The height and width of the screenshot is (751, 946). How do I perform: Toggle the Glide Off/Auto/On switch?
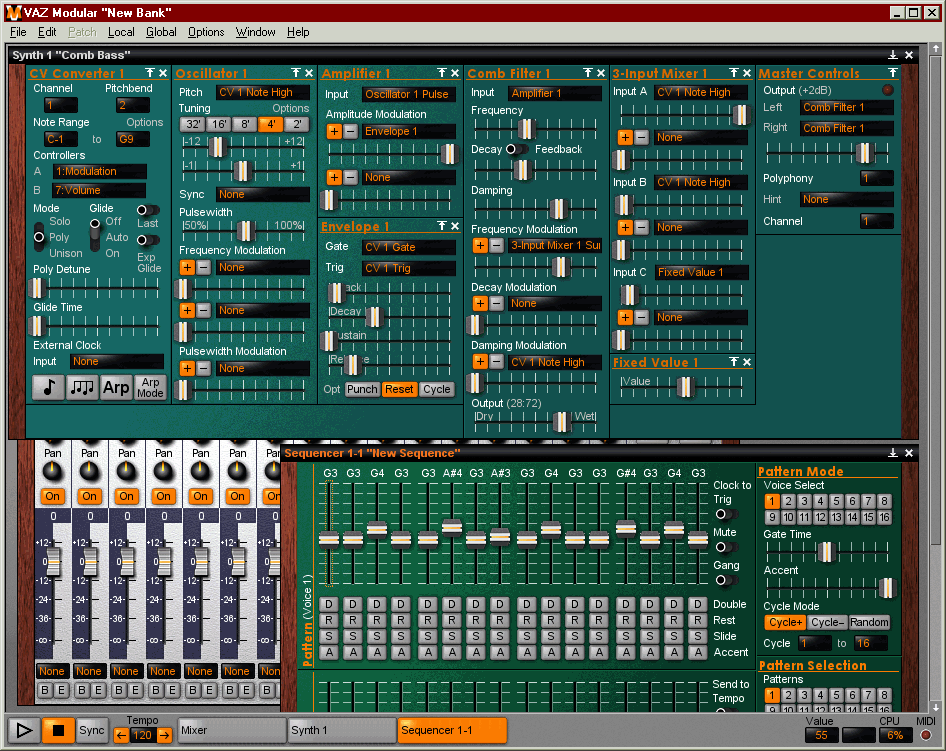point(95,236)
